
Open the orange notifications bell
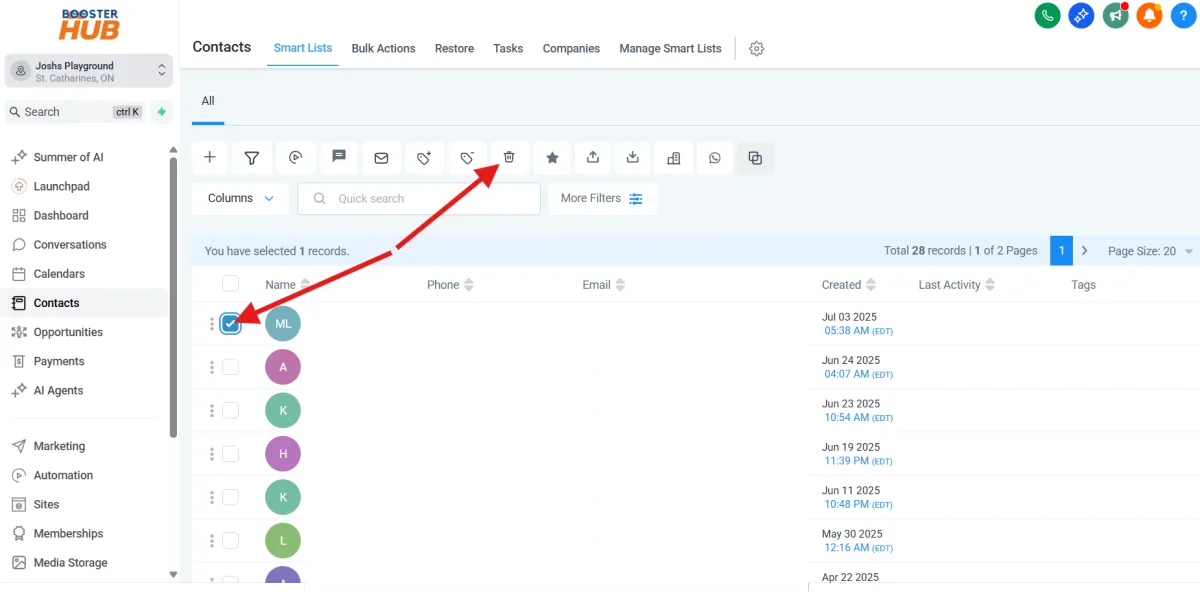pyautogui.click(x=1149, y=15)
